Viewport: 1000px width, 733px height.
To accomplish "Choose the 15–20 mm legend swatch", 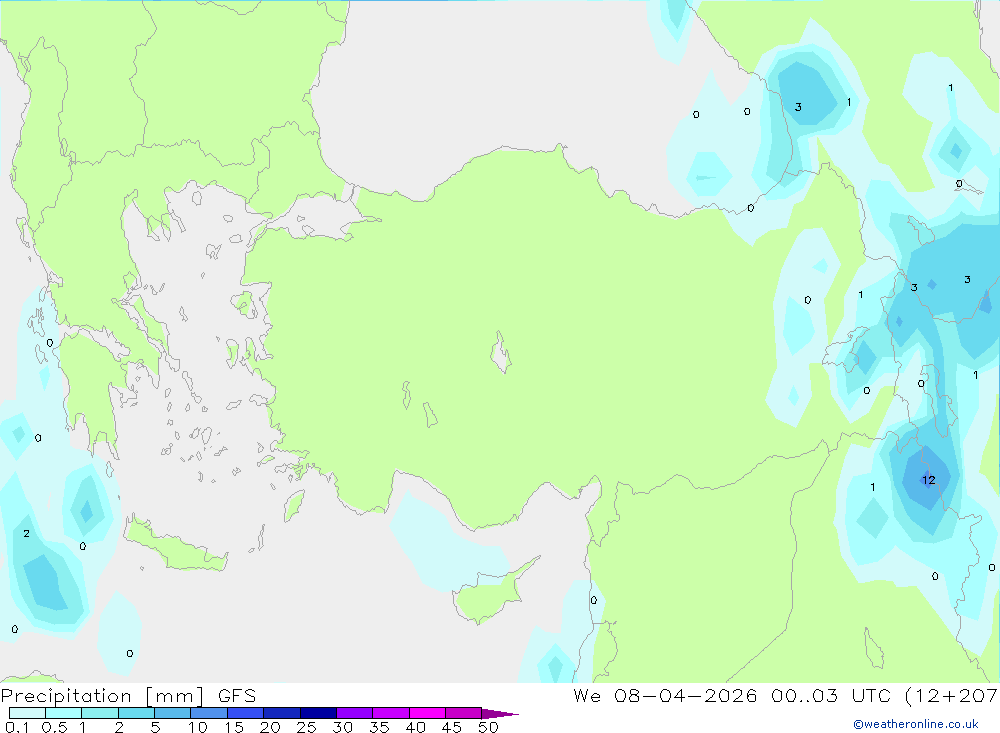I will tap(245, 713).
